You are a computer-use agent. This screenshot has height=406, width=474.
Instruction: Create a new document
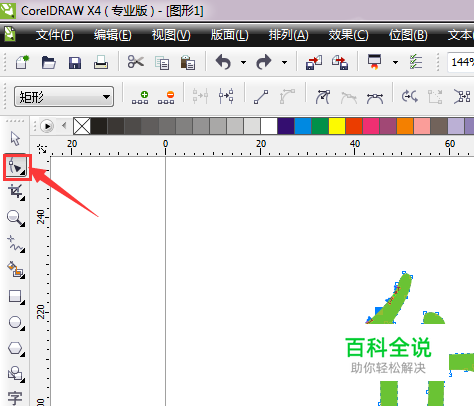pyautogui.click(x=22, y=62)
